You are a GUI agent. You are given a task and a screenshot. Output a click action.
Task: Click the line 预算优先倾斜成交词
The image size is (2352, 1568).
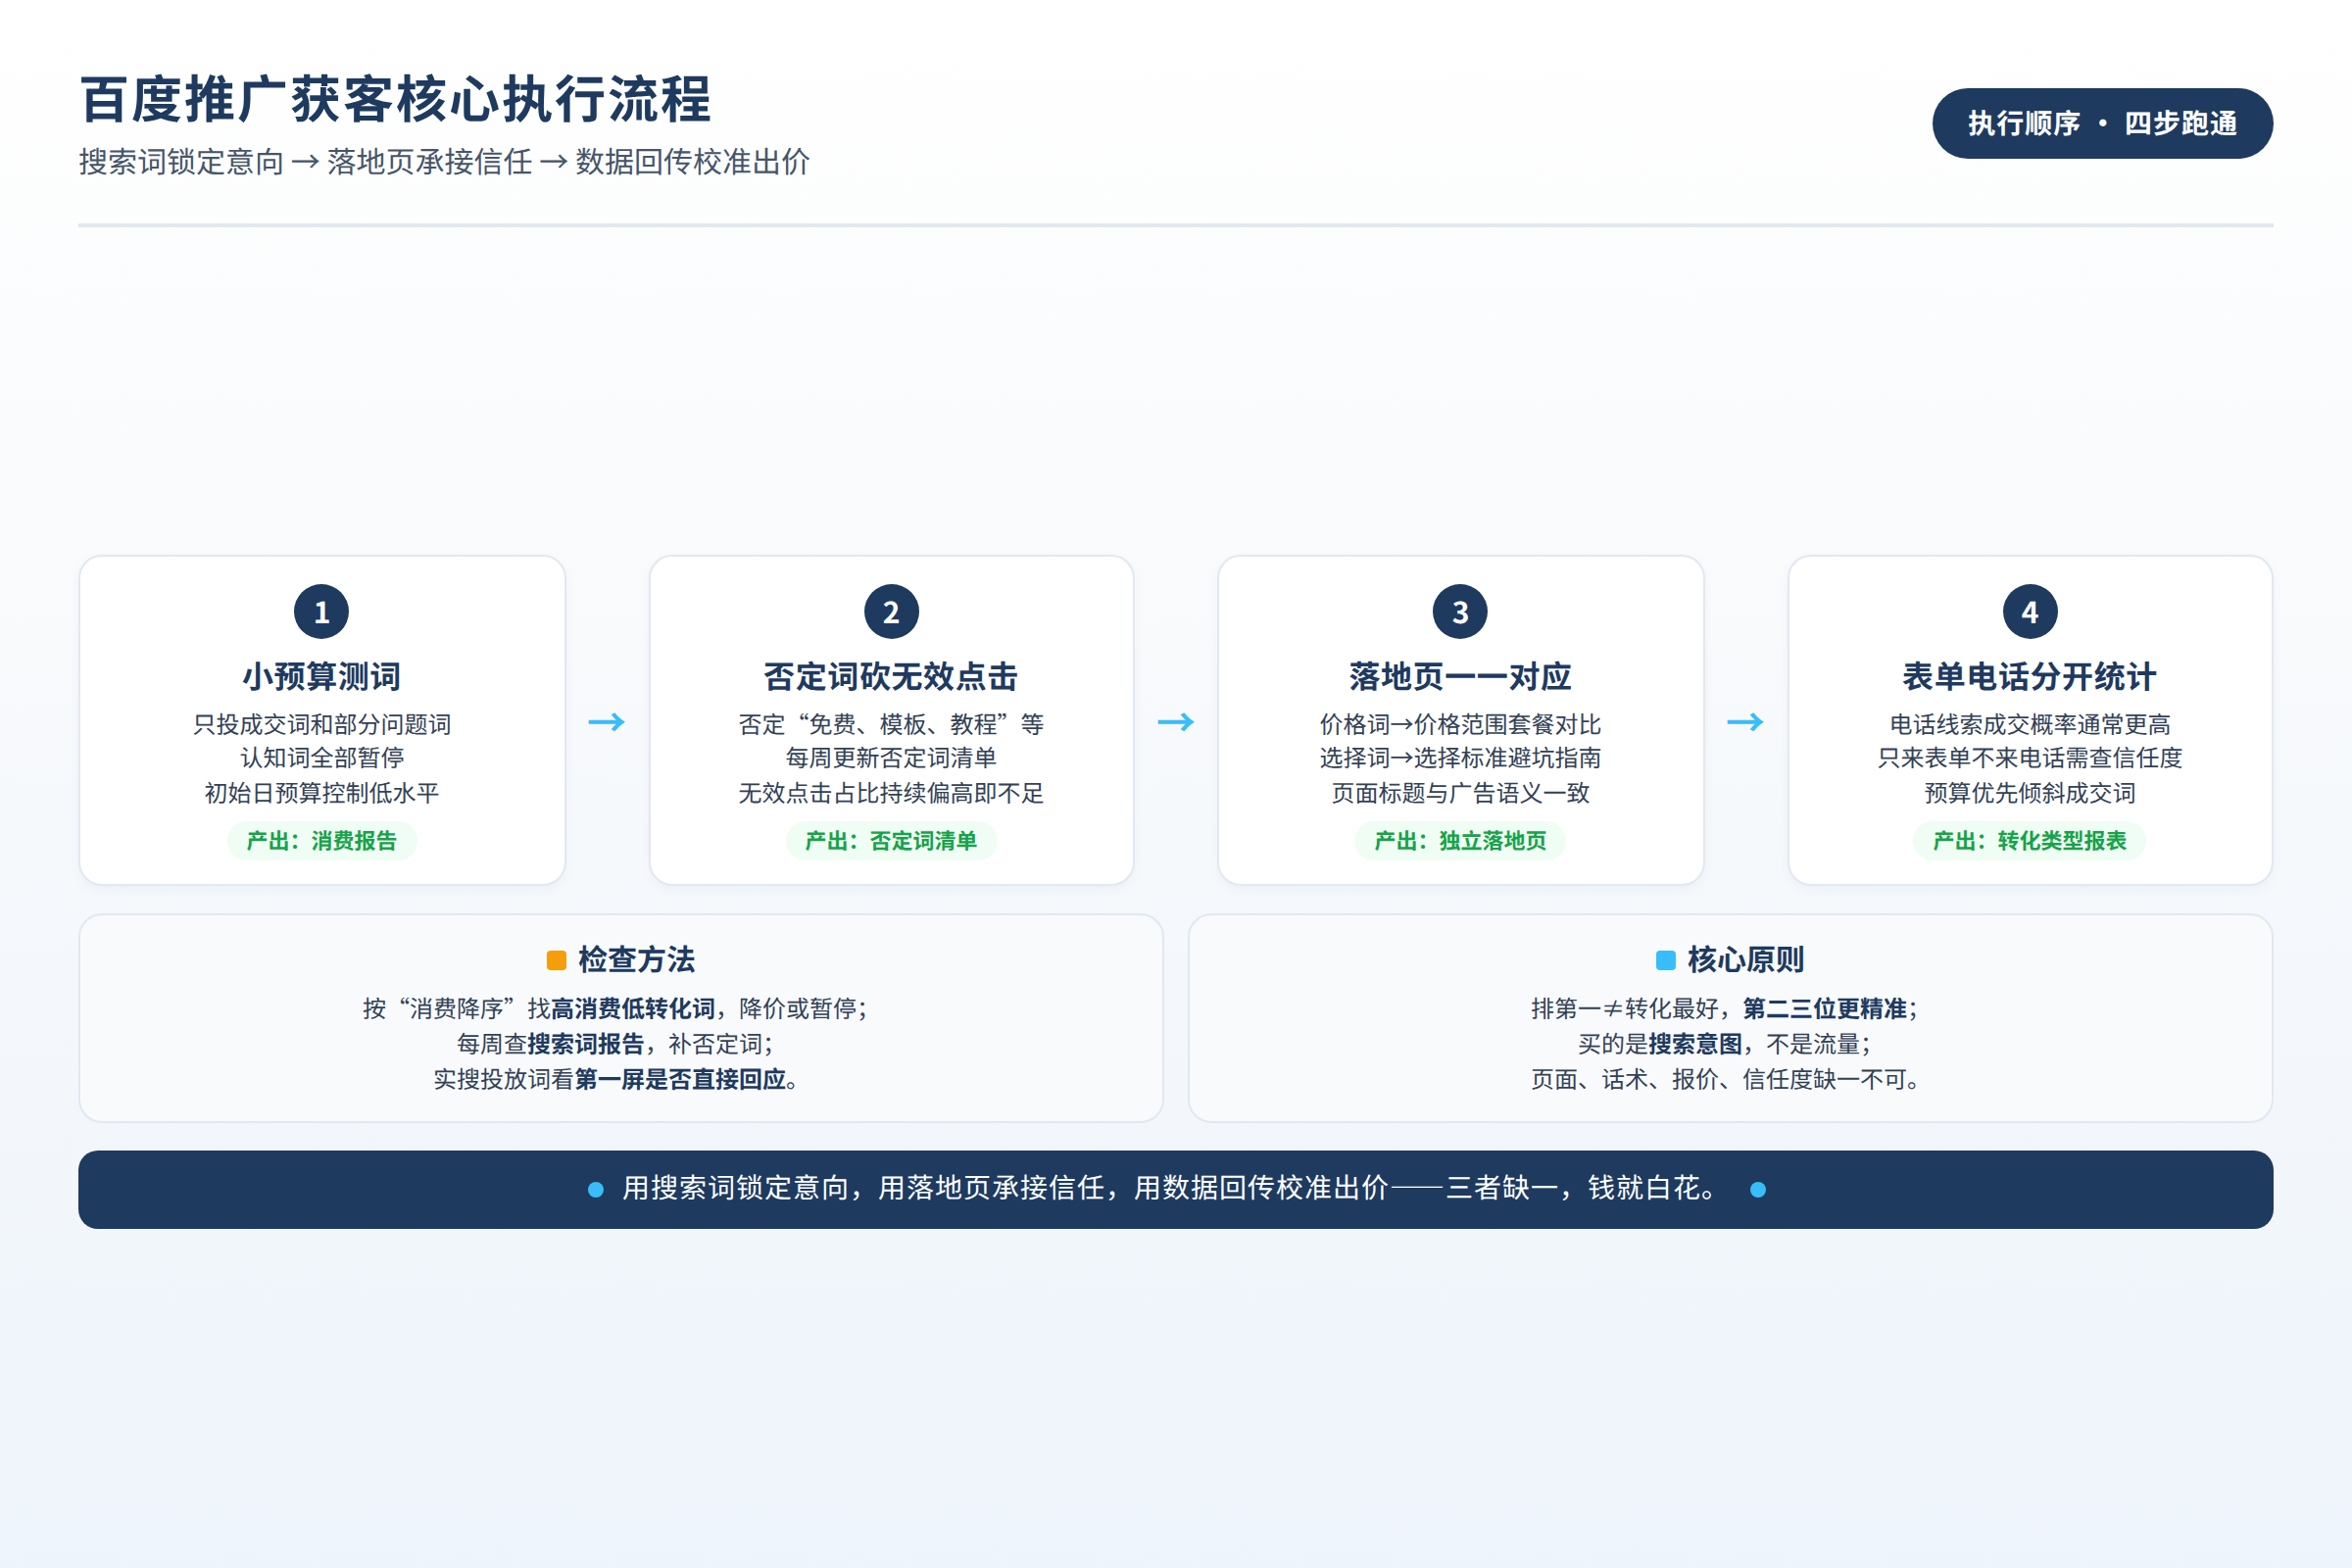[2030, 793]
